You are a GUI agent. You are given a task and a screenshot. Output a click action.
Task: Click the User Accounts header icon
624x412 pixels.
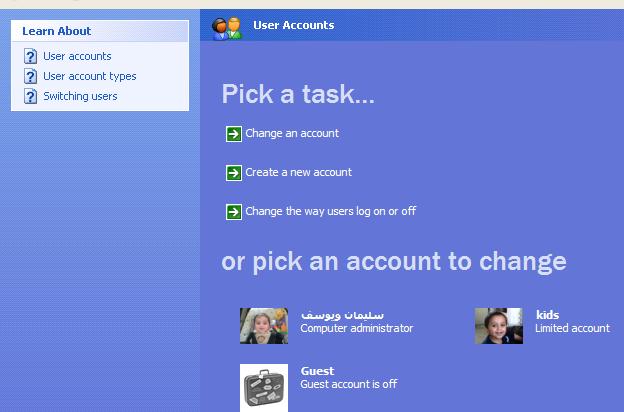(x=227, y=28)
